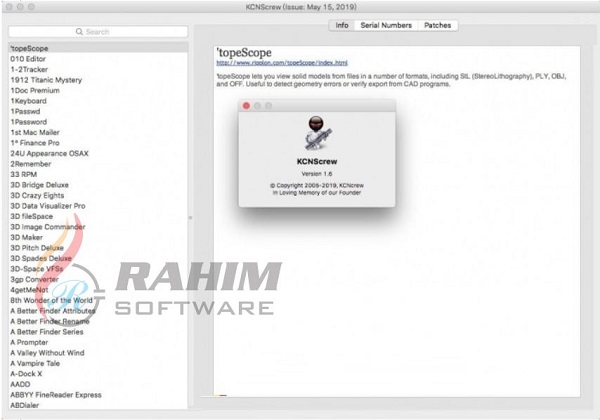This screenshot has height=420, width=600.
Task: Select A Valley Without Wind entry
Action: coord(98,353)
